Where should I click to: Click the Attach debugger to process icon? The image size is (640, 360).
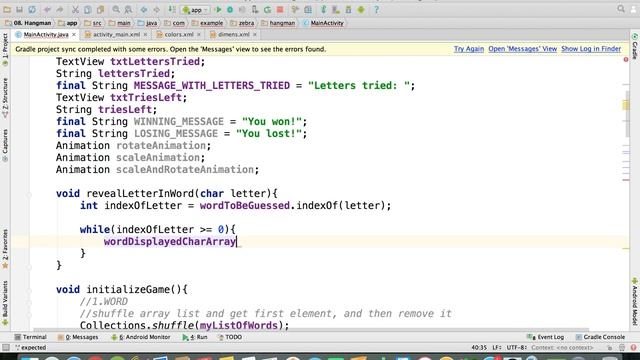[x=255, y=10]
